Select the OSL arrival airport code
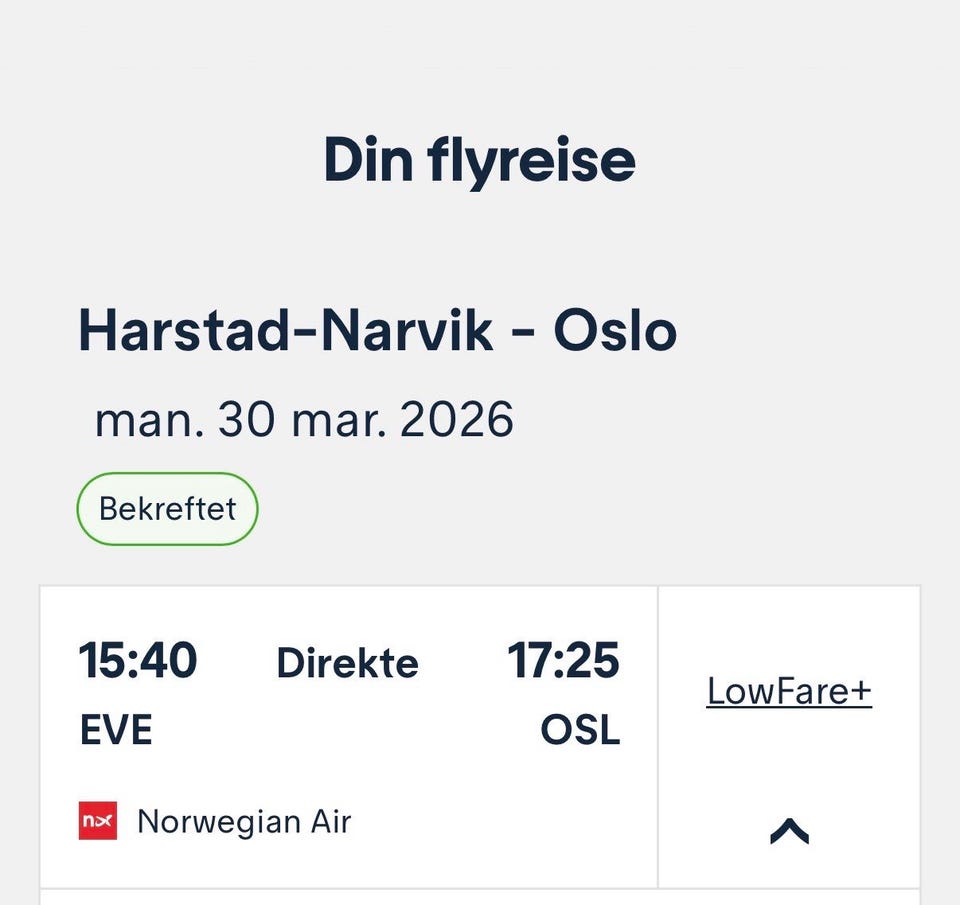 pos(580,730)
